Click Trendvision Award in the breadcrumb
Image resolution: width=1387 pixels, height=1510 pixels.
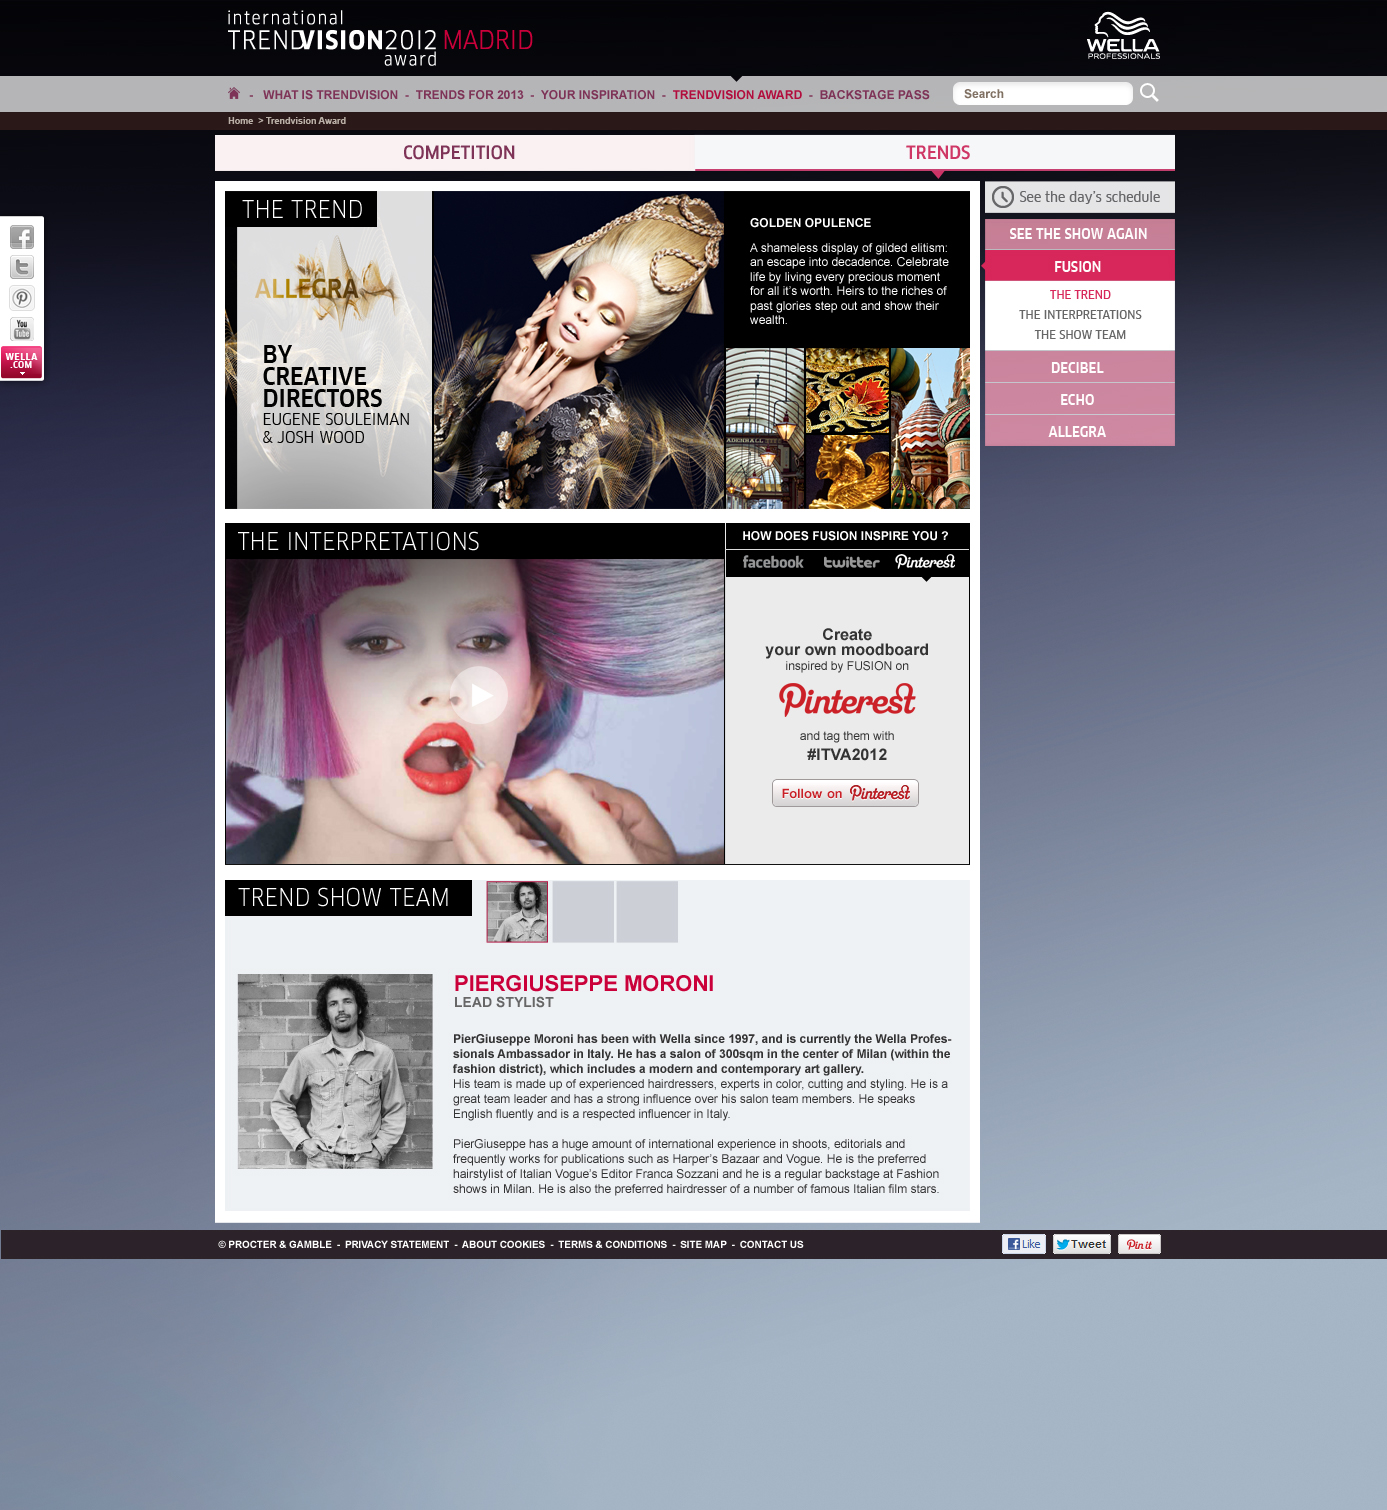(306, 121)
